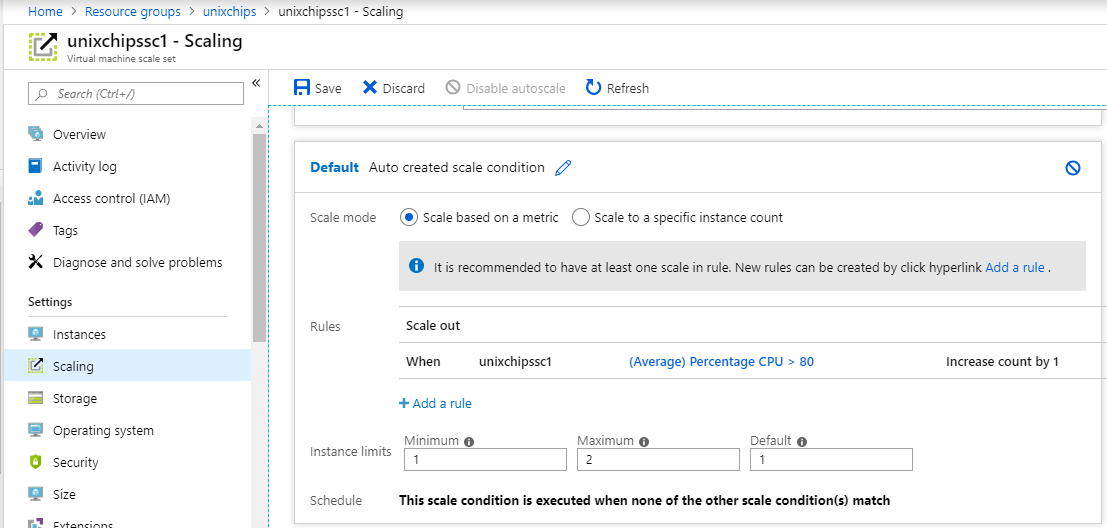Click the Maximum info icon

[644, 441]
